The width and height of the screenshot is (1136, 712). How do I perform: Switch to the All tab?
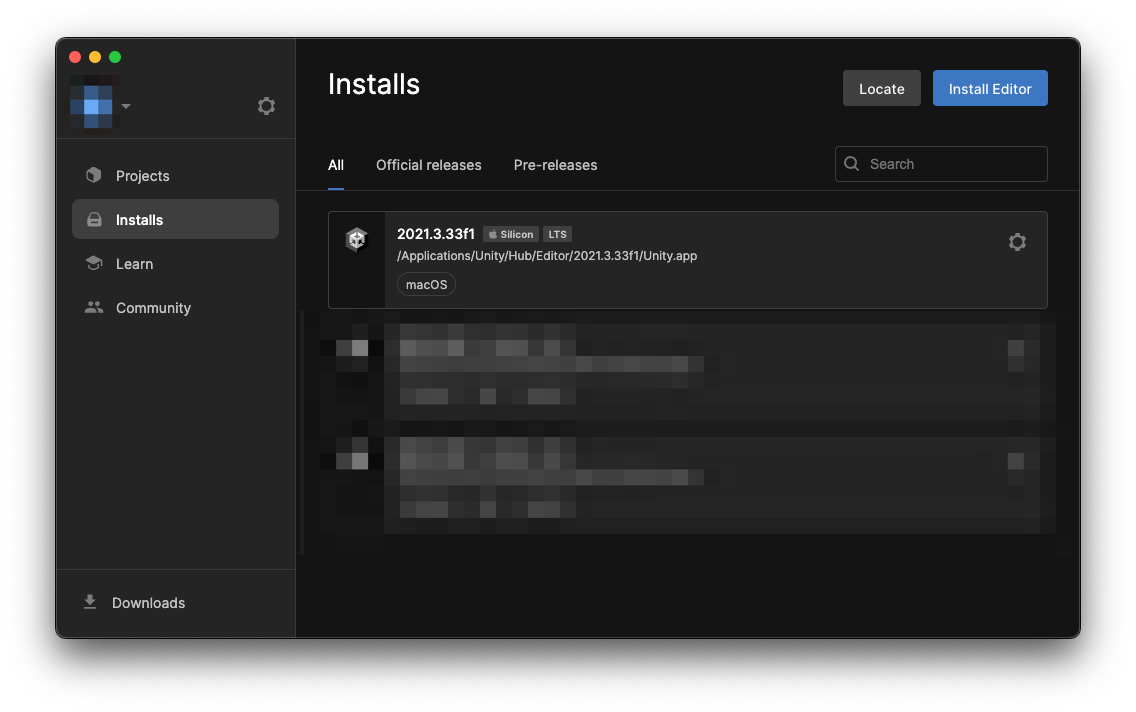click(x=335, y=165)
